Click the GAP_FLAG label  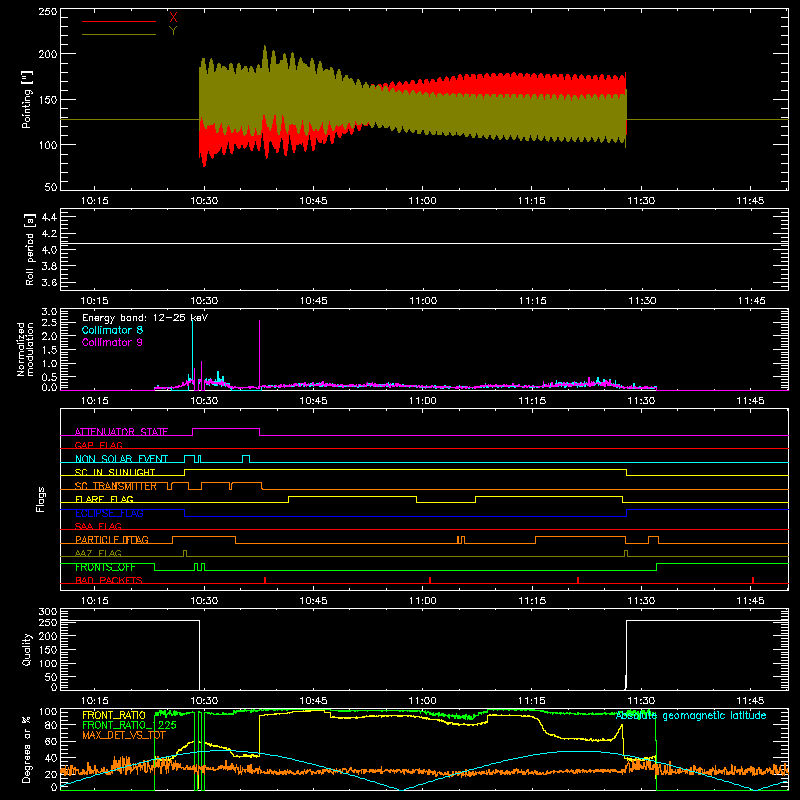[98, 445]
